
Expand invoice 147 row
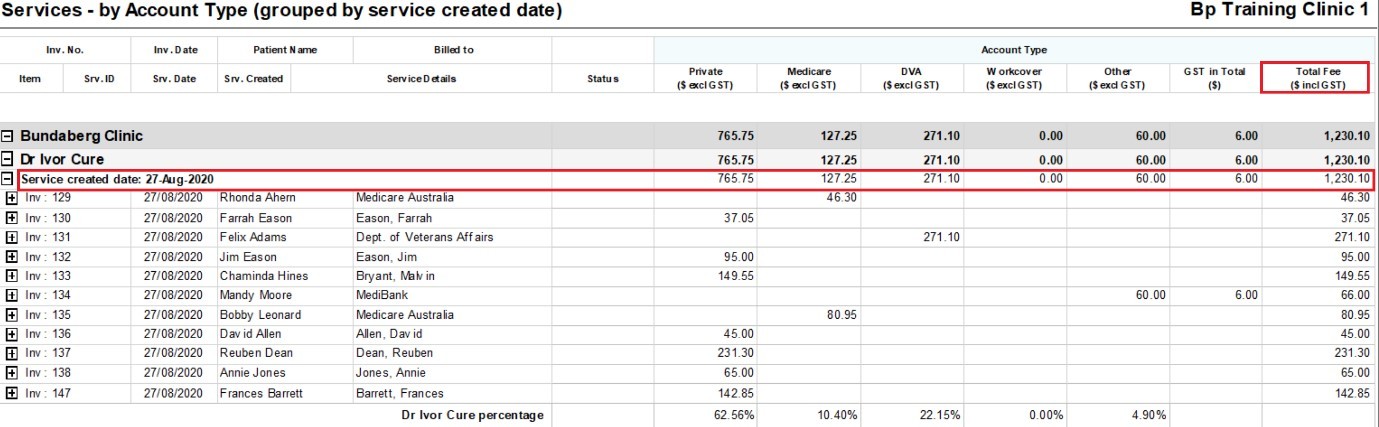pyautogui.click(x=12, y=393)
